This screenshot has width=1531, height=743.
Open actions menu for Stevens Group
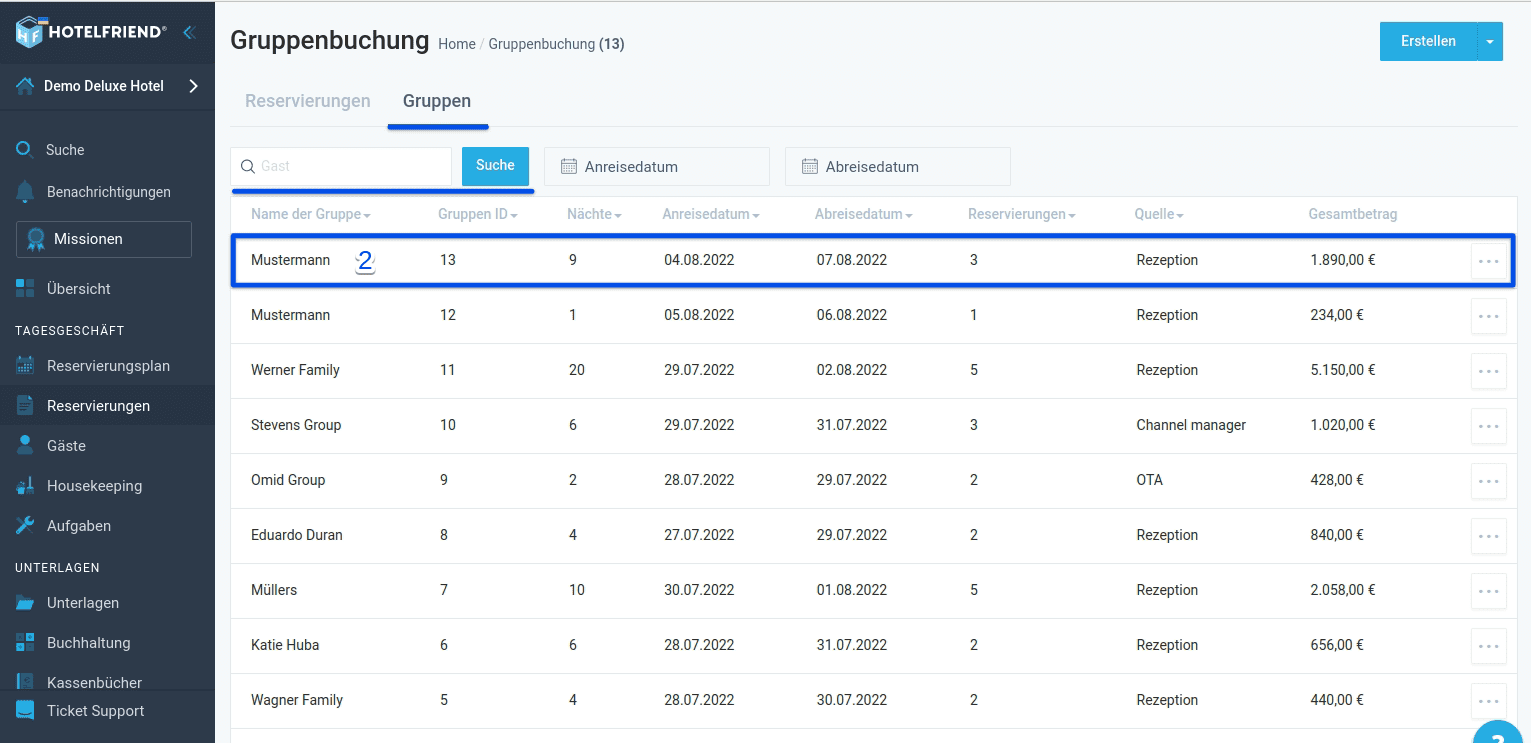(1488, 426)
